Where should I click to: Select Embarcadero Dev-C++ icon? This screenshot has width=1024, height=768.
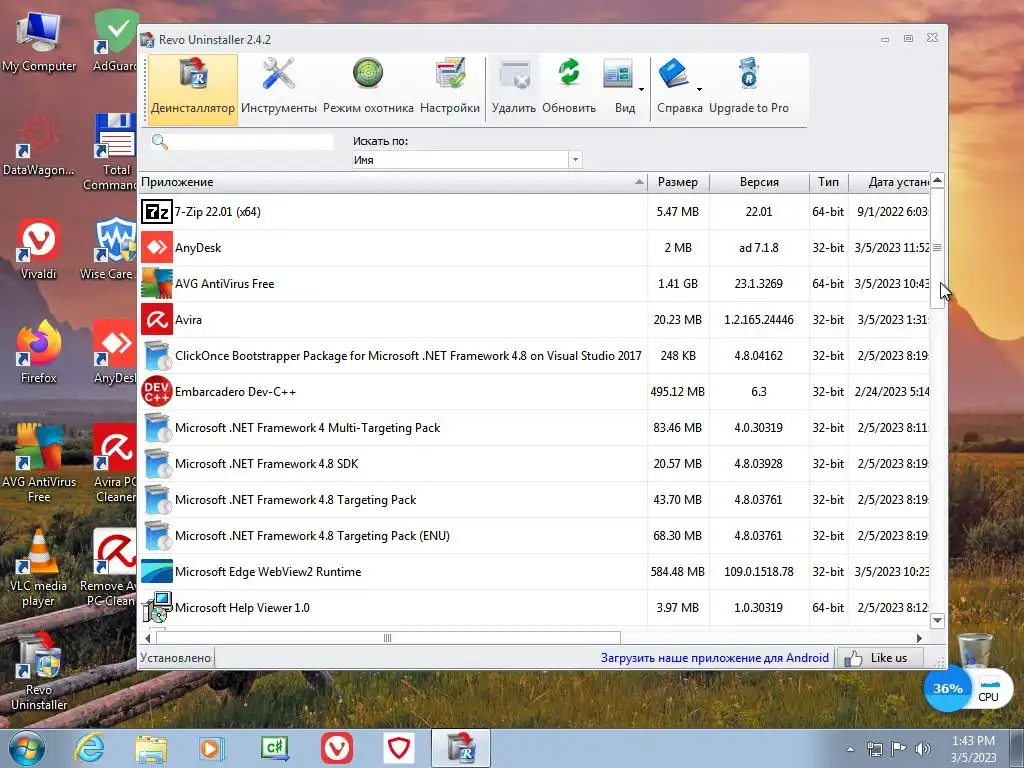point(157,392)
